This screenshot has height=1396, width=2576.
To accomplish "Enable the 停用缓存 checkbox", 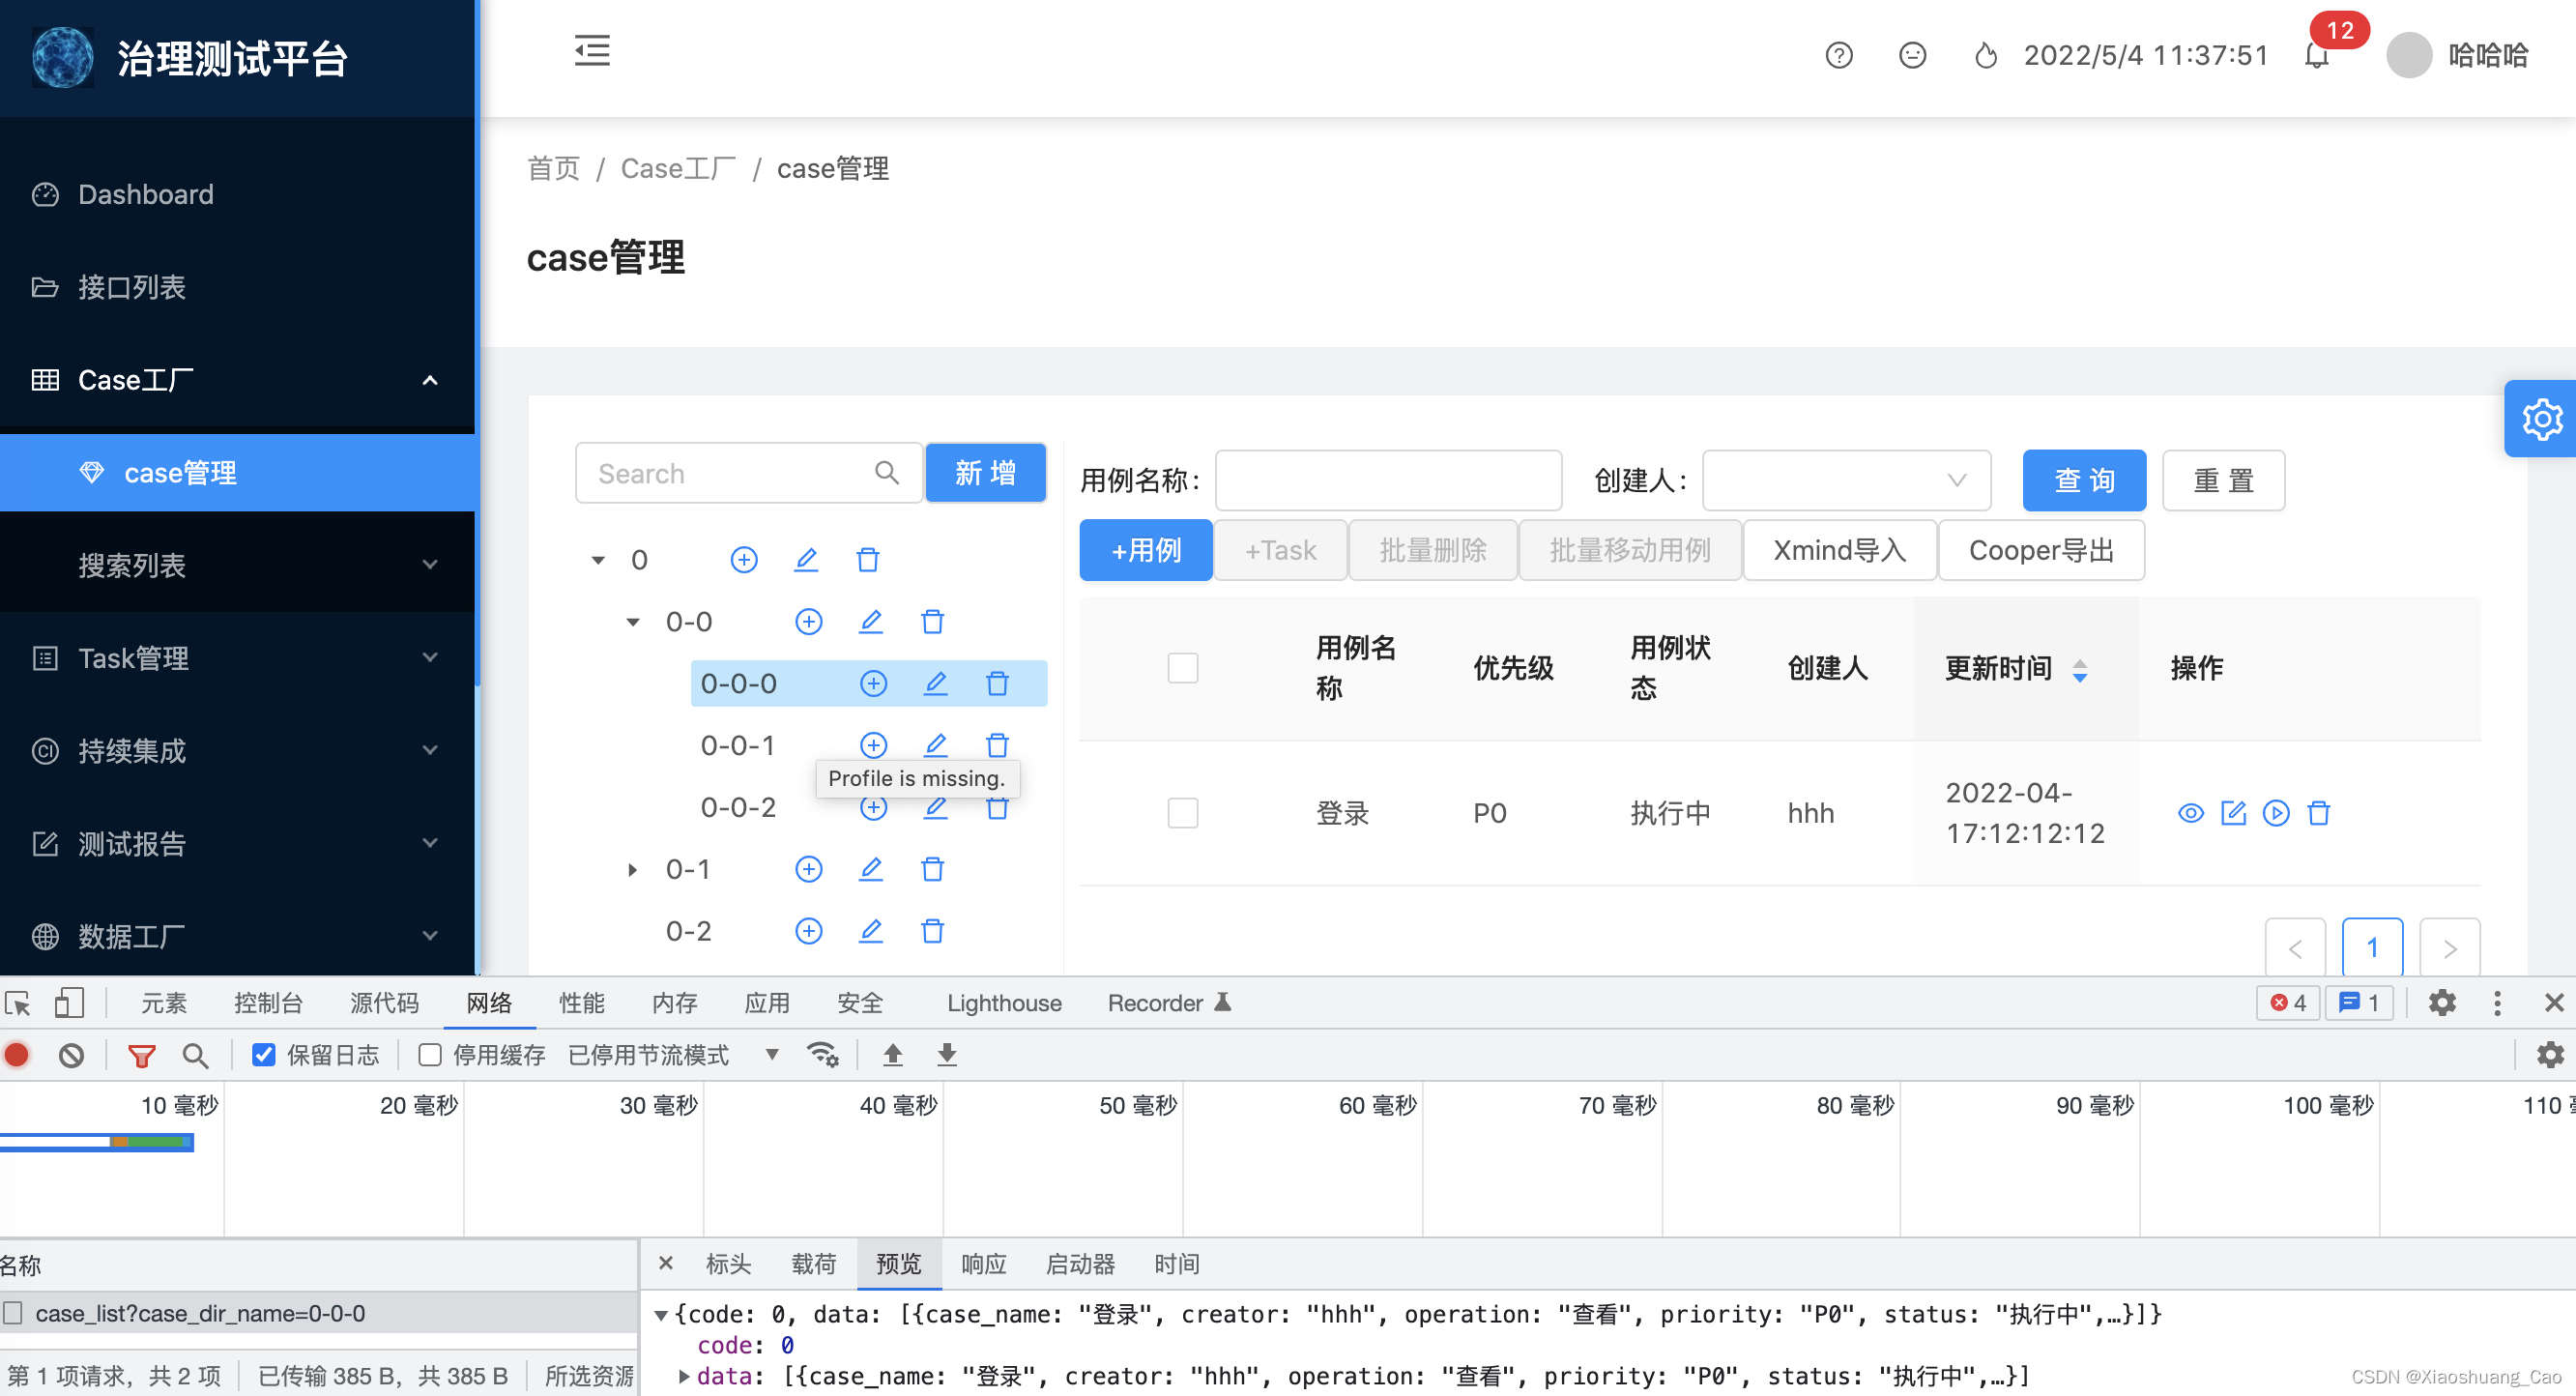I will pyautogui.click(x=430, y=1055).
